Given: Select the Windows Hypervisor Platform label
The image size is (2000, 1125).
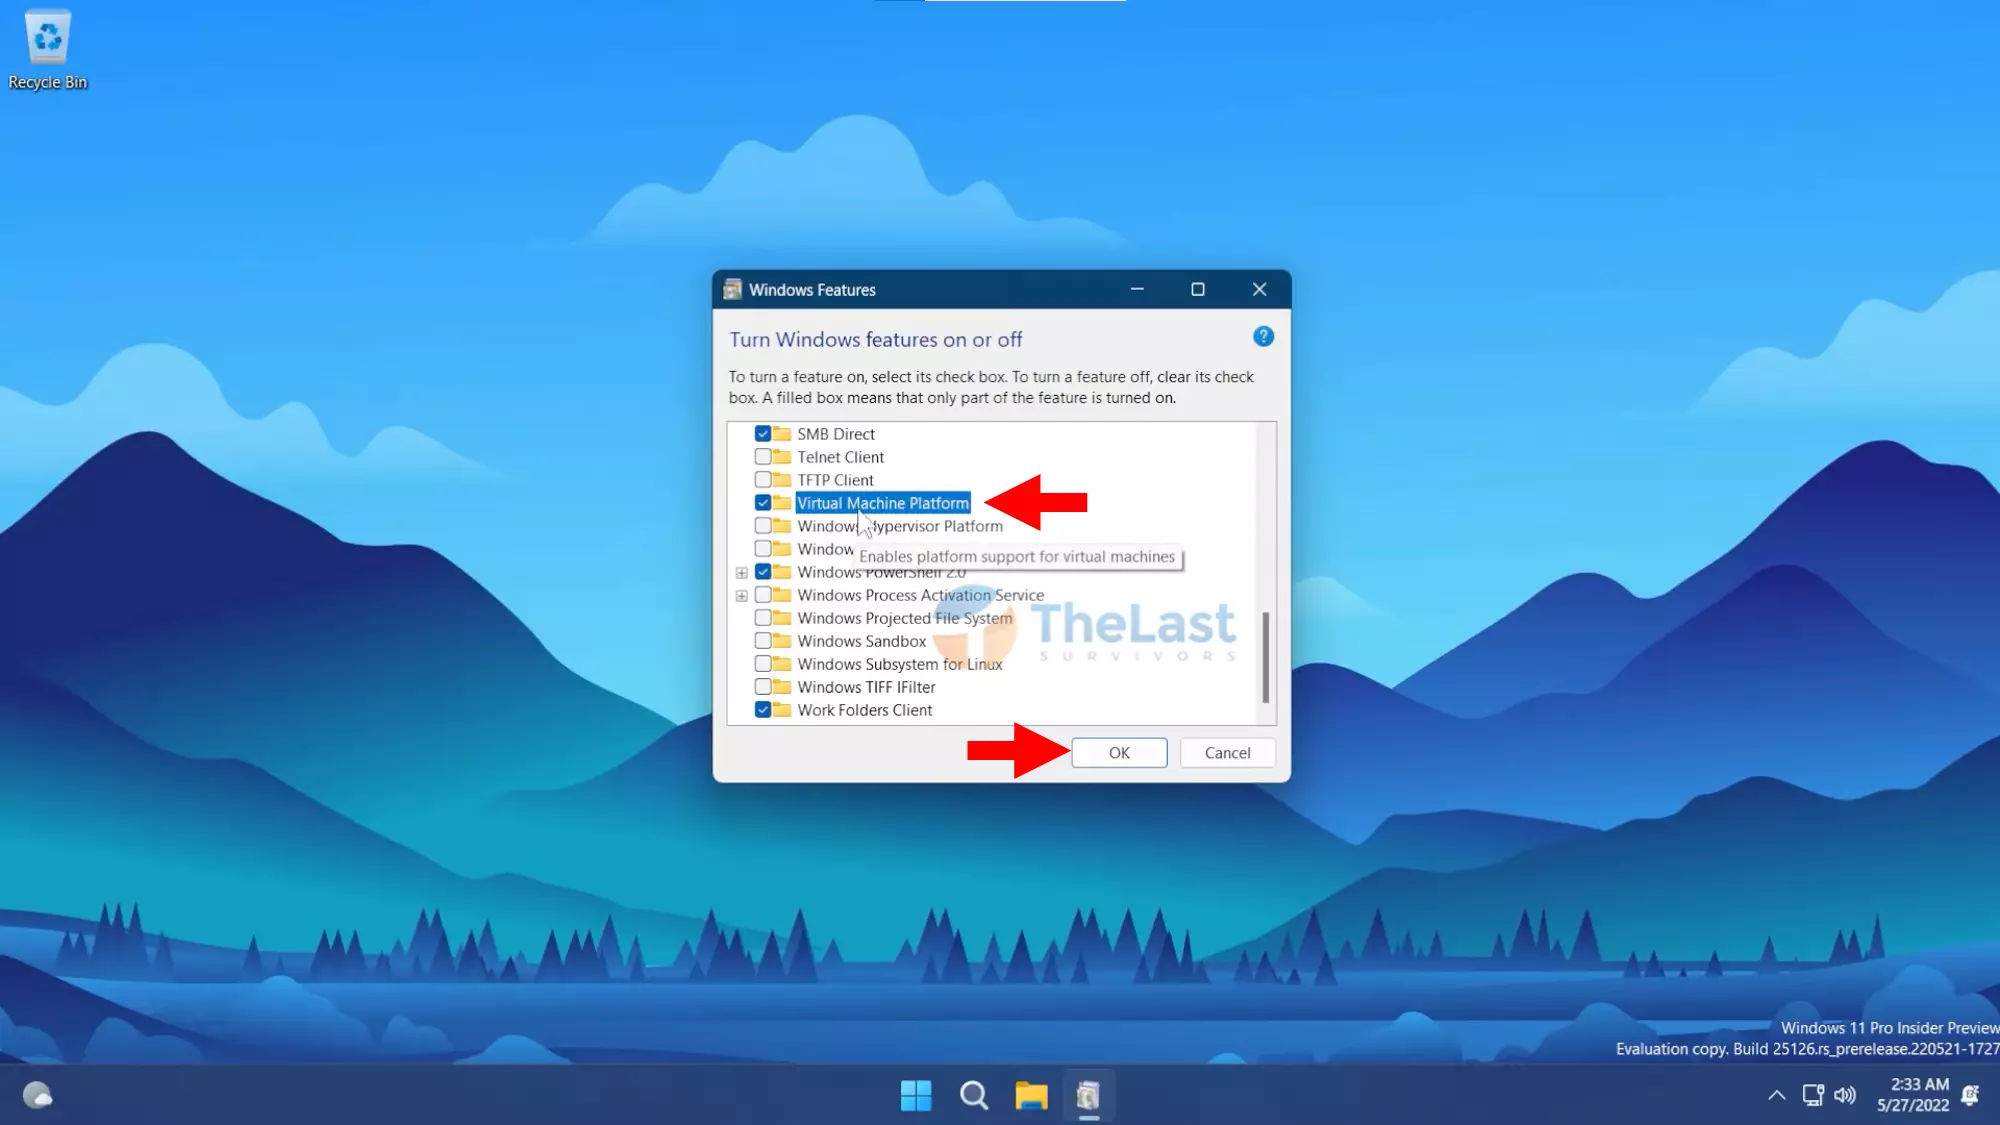Looking at the screenshot, I should (900, 526).
